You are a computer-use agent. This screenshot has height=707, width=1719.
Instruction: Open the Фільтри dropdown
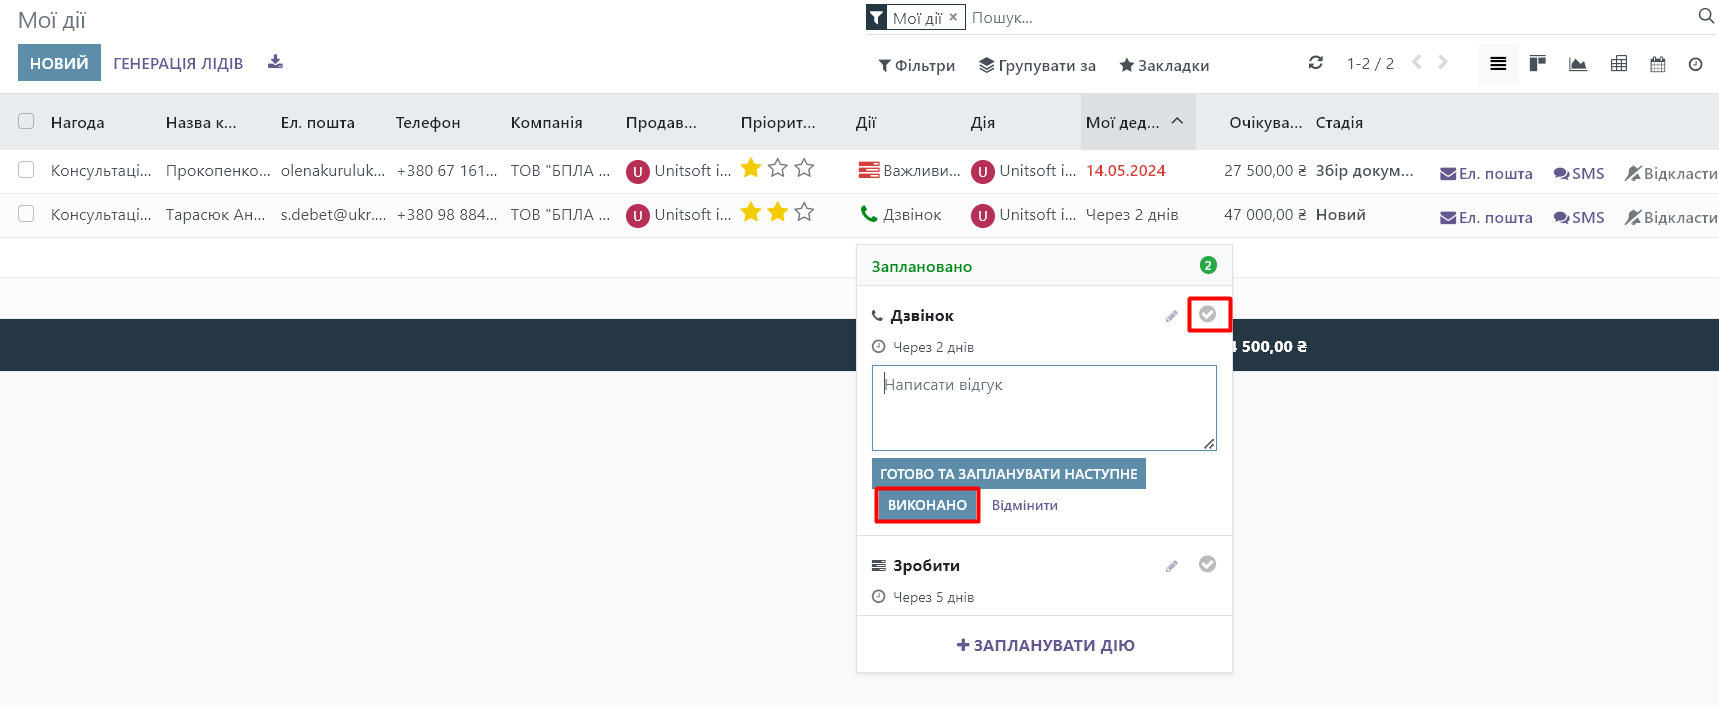pyautogui.click(x=916, y=65)
